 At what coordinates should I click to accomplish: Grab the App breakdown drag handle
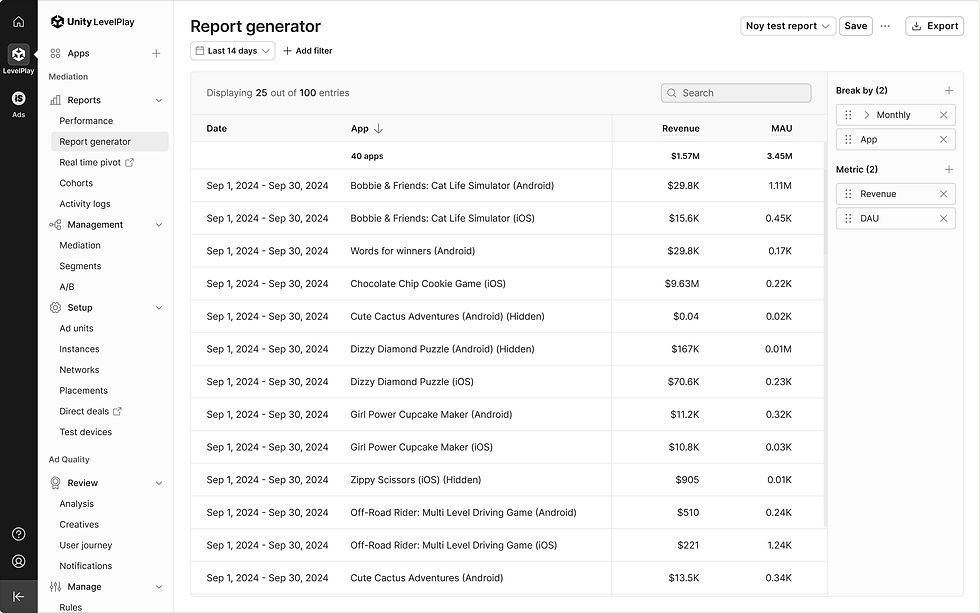pyautogui.click(x=848, y=139)
